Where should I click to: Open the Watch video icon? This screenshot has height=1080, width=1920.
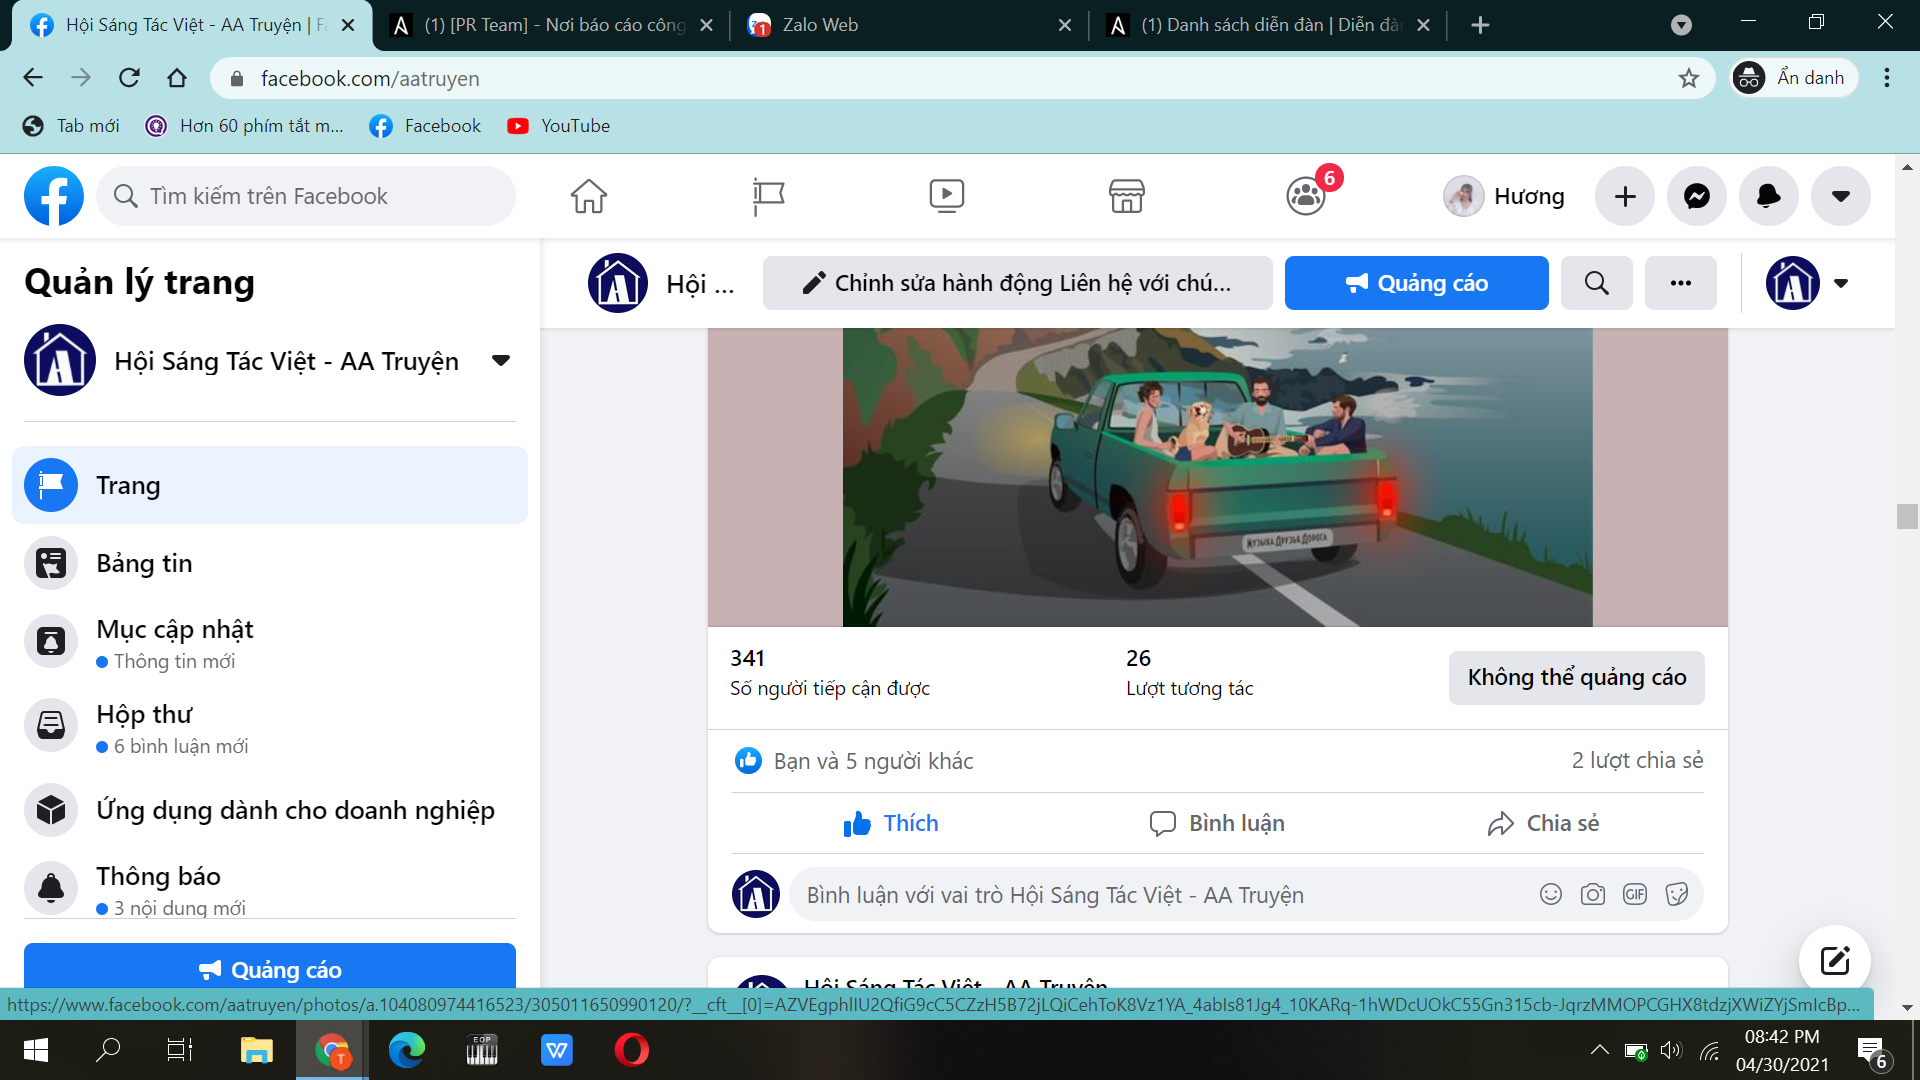946,196
